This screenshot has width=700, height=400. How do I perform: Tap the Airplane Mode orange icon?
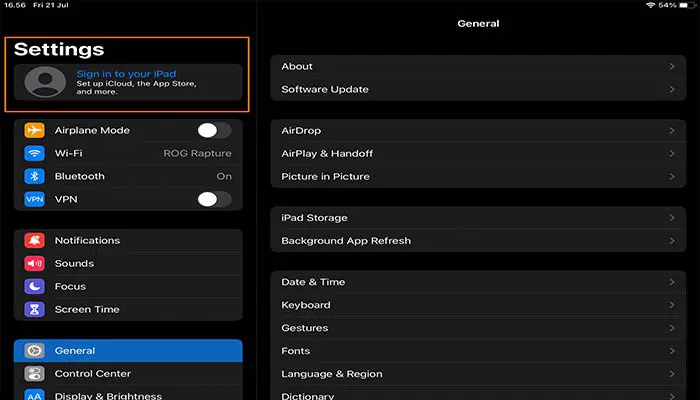[36, 131]
